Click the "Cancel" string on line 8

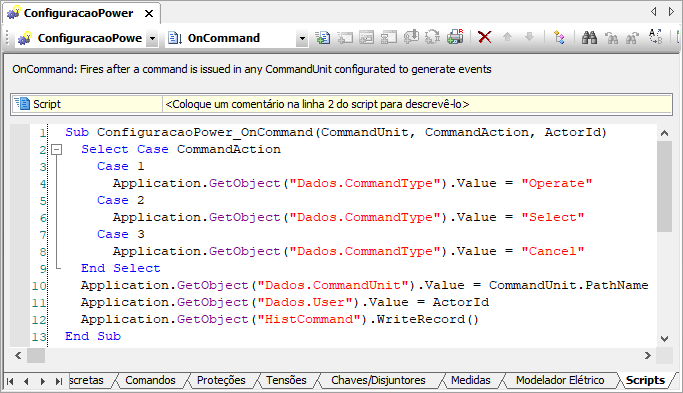(x=553, y=251)
